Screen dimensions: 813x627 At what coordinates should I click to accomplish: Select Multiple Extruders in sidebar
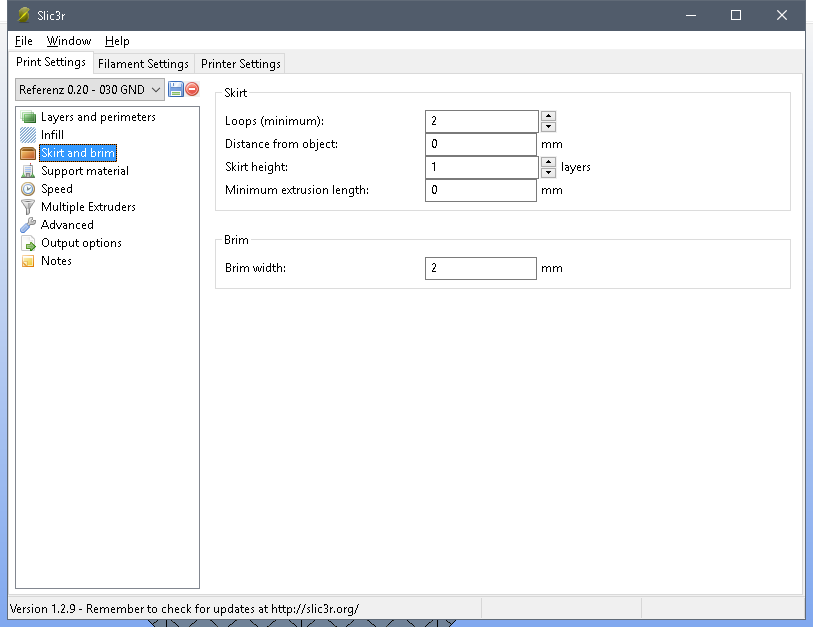(88, 207)
